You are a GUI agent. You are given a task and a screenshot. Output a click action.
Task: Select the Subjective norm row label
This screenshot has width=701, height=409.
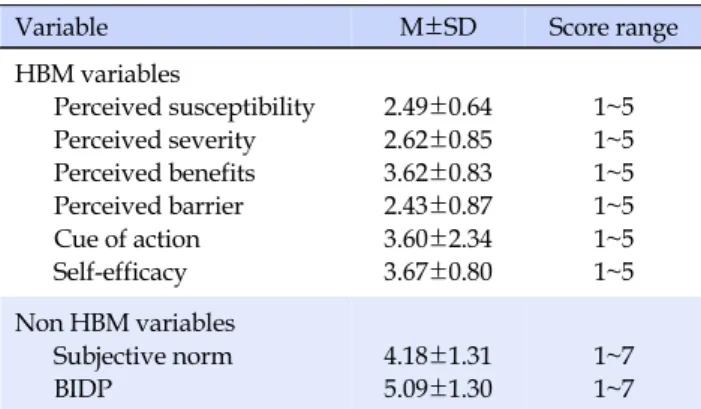143,357
